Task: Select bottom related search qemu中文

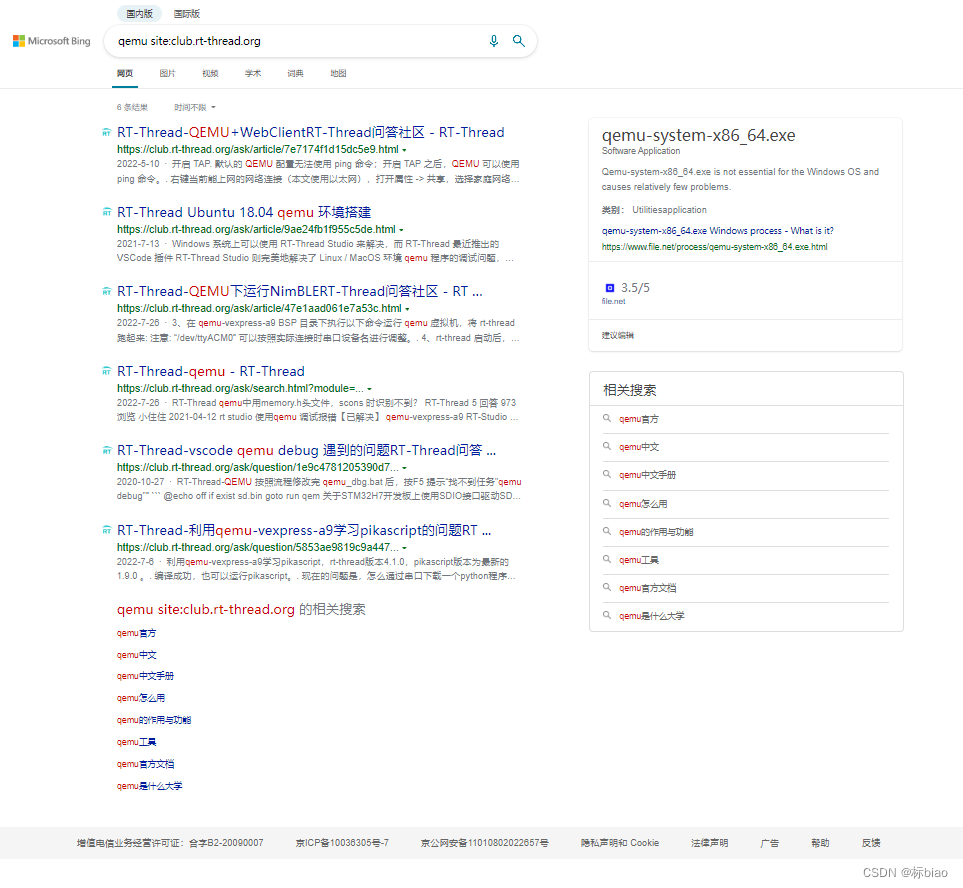Action: pos(136,655)
